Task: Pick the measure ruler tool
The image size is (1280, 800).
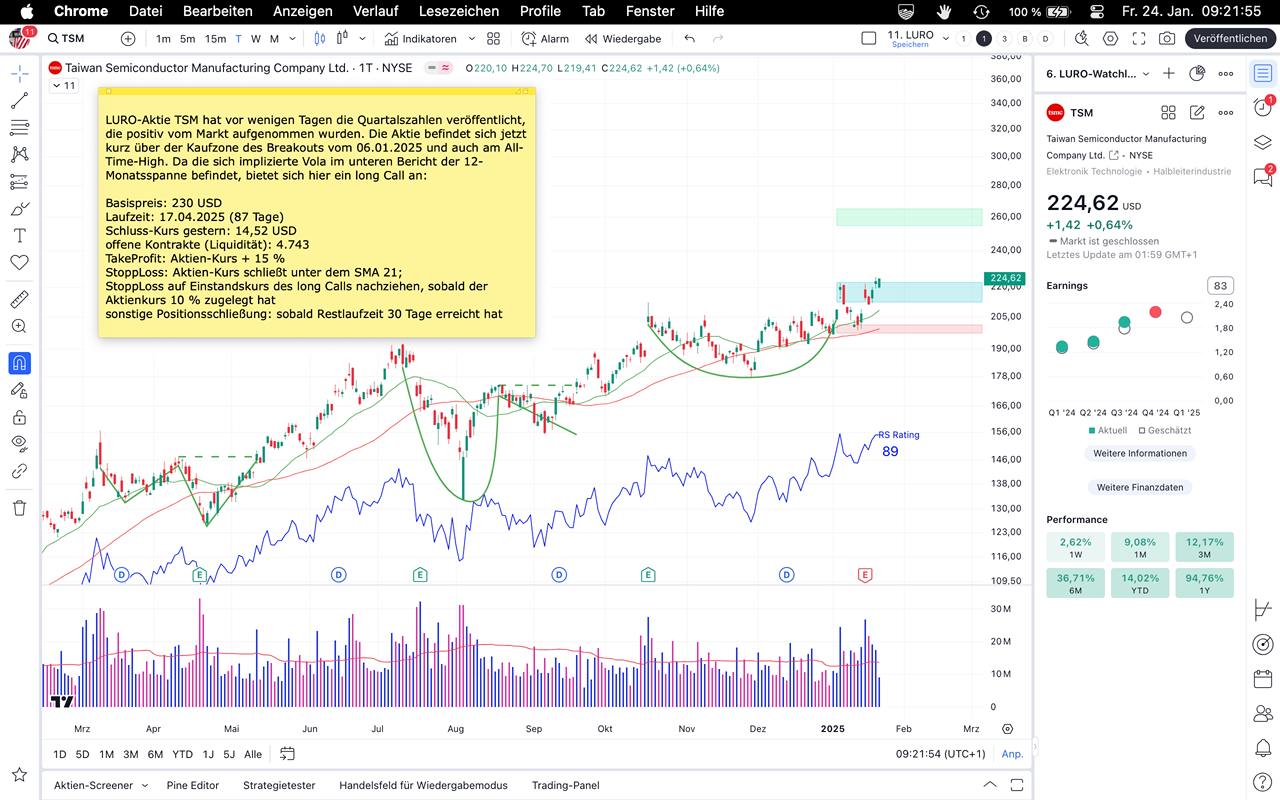Action: [x=19, y=299]
